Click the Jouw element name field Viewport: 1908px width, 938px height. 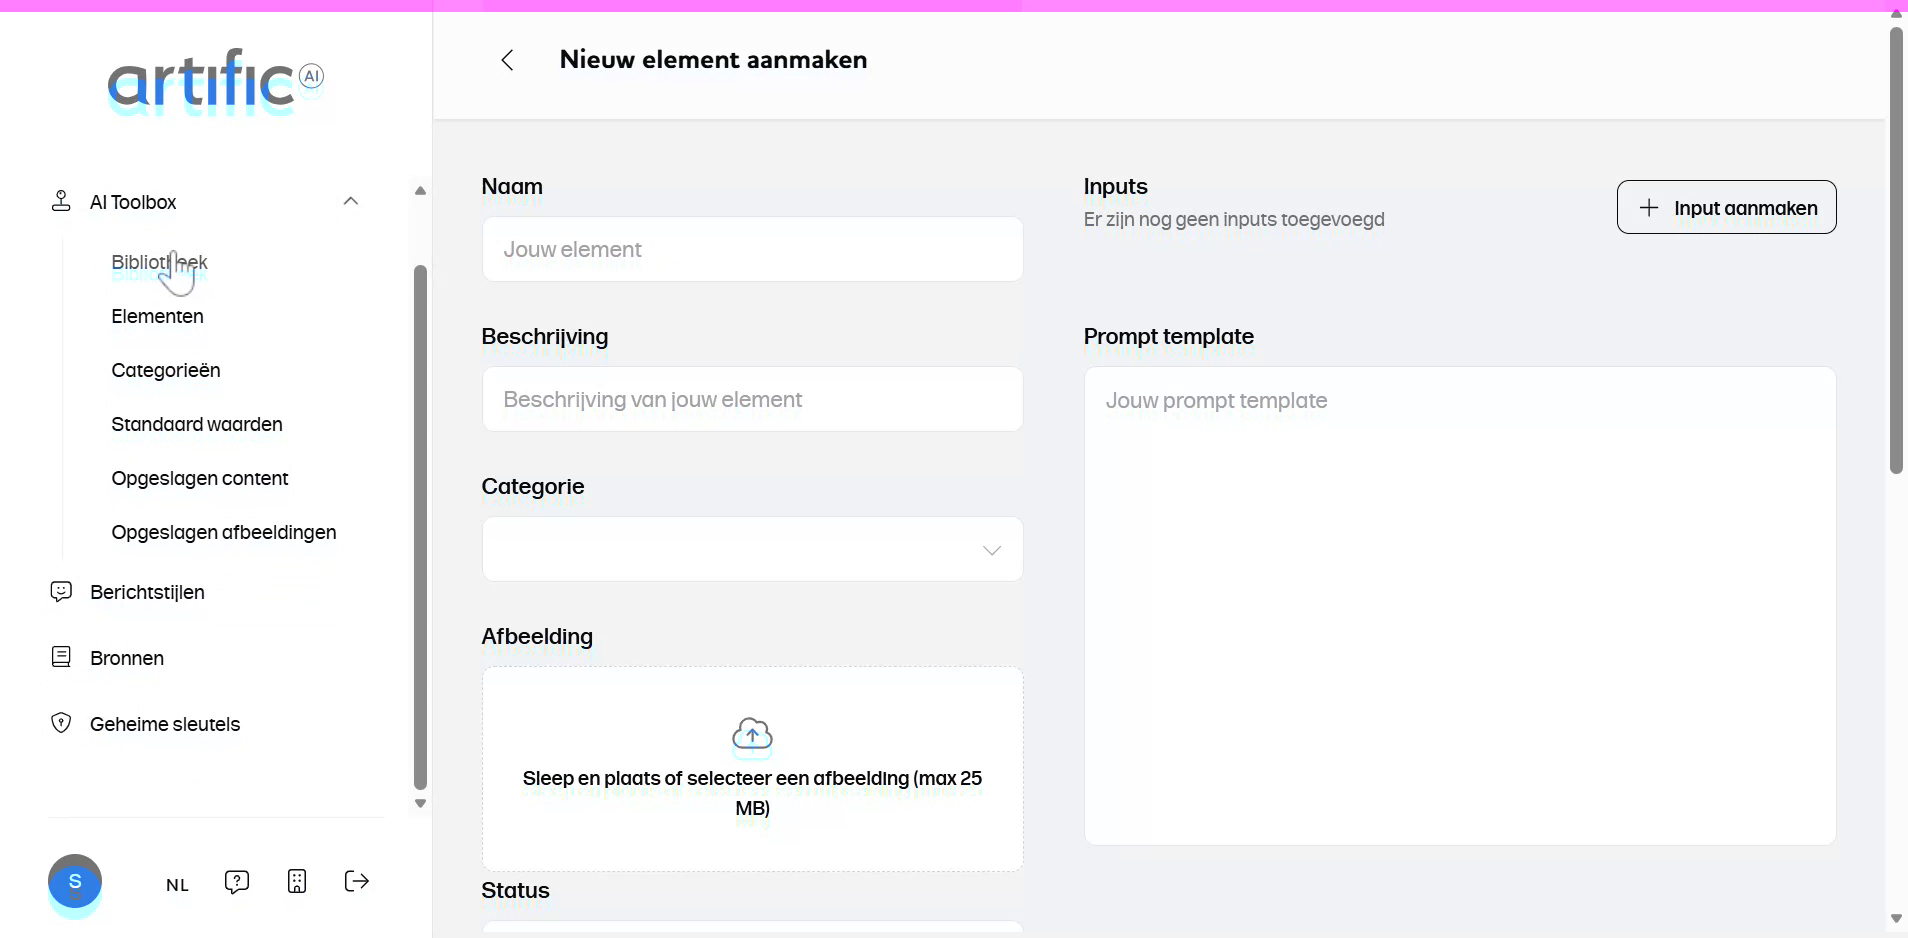(752, 249)
